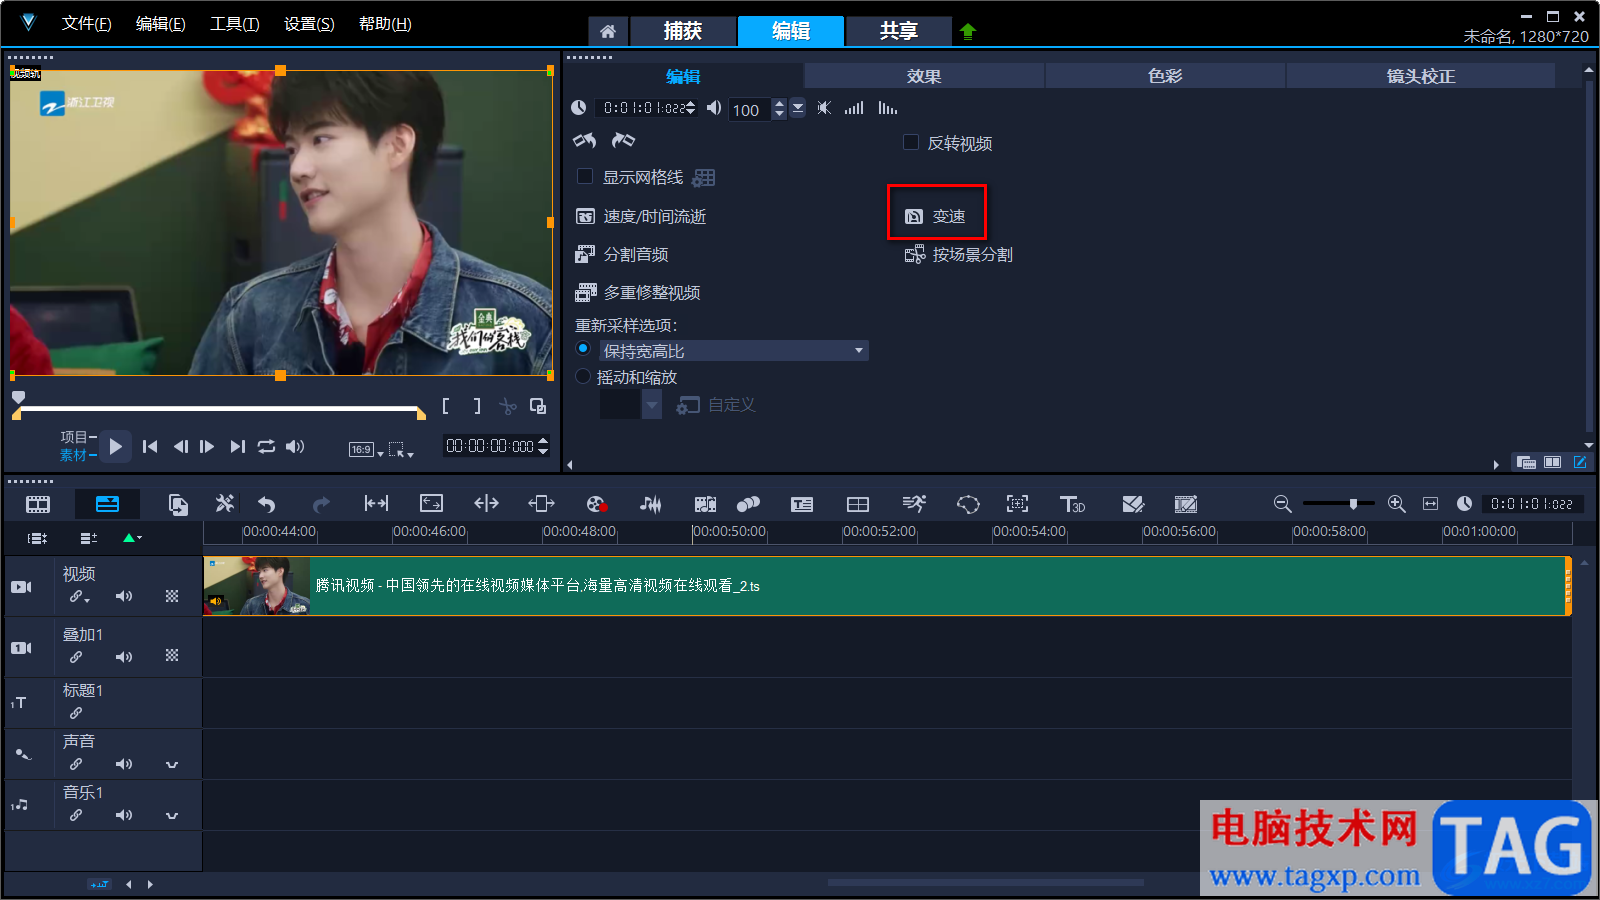Viewport: 1600px width, 900px height.
Task: Switch to Storyboard view icon
Action: (38, 504)
